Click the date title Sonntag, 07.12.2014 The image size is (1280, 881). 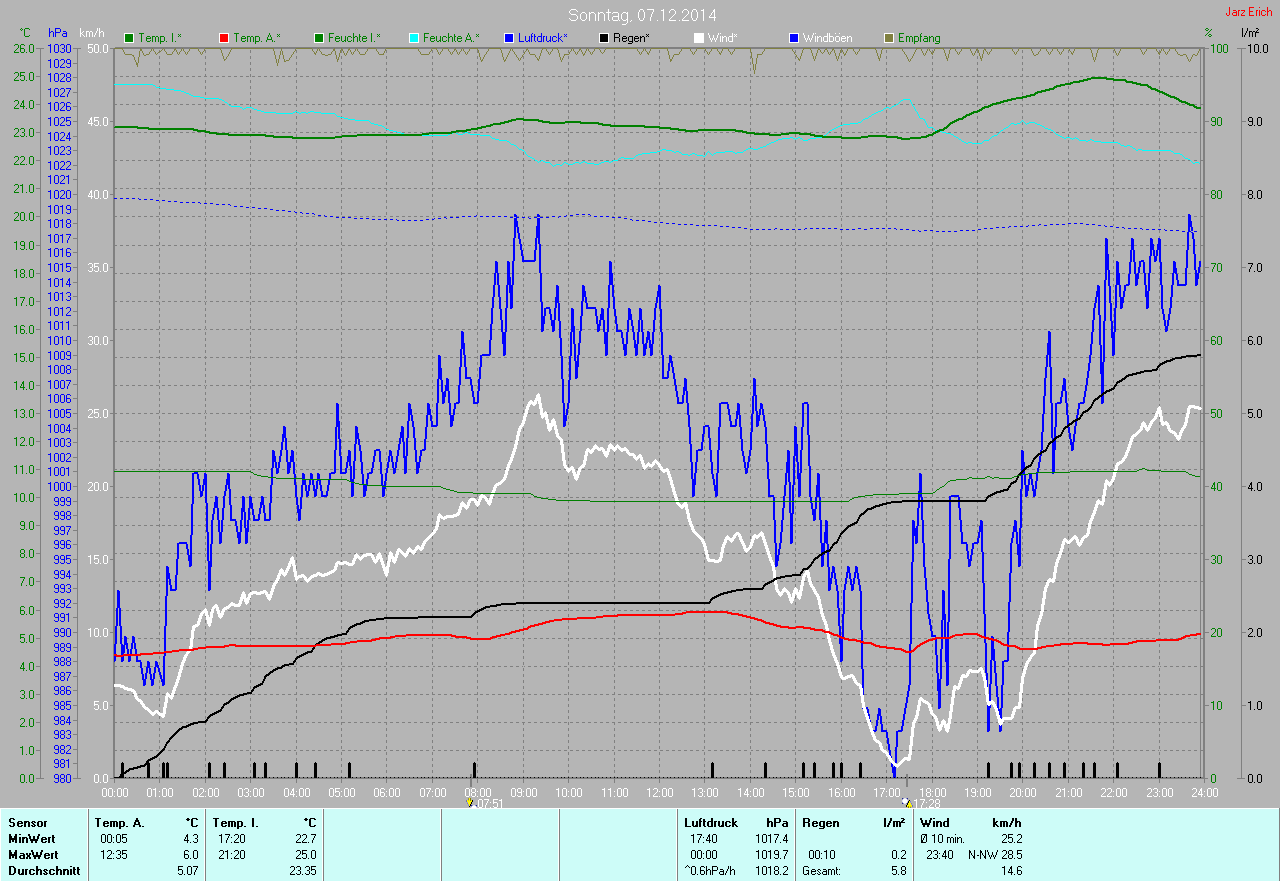click(x=642, y=15)
